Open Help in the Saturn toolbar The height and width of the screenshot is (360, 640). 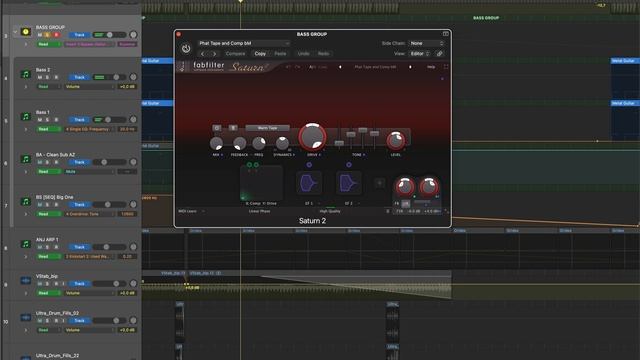pos(431,67)
